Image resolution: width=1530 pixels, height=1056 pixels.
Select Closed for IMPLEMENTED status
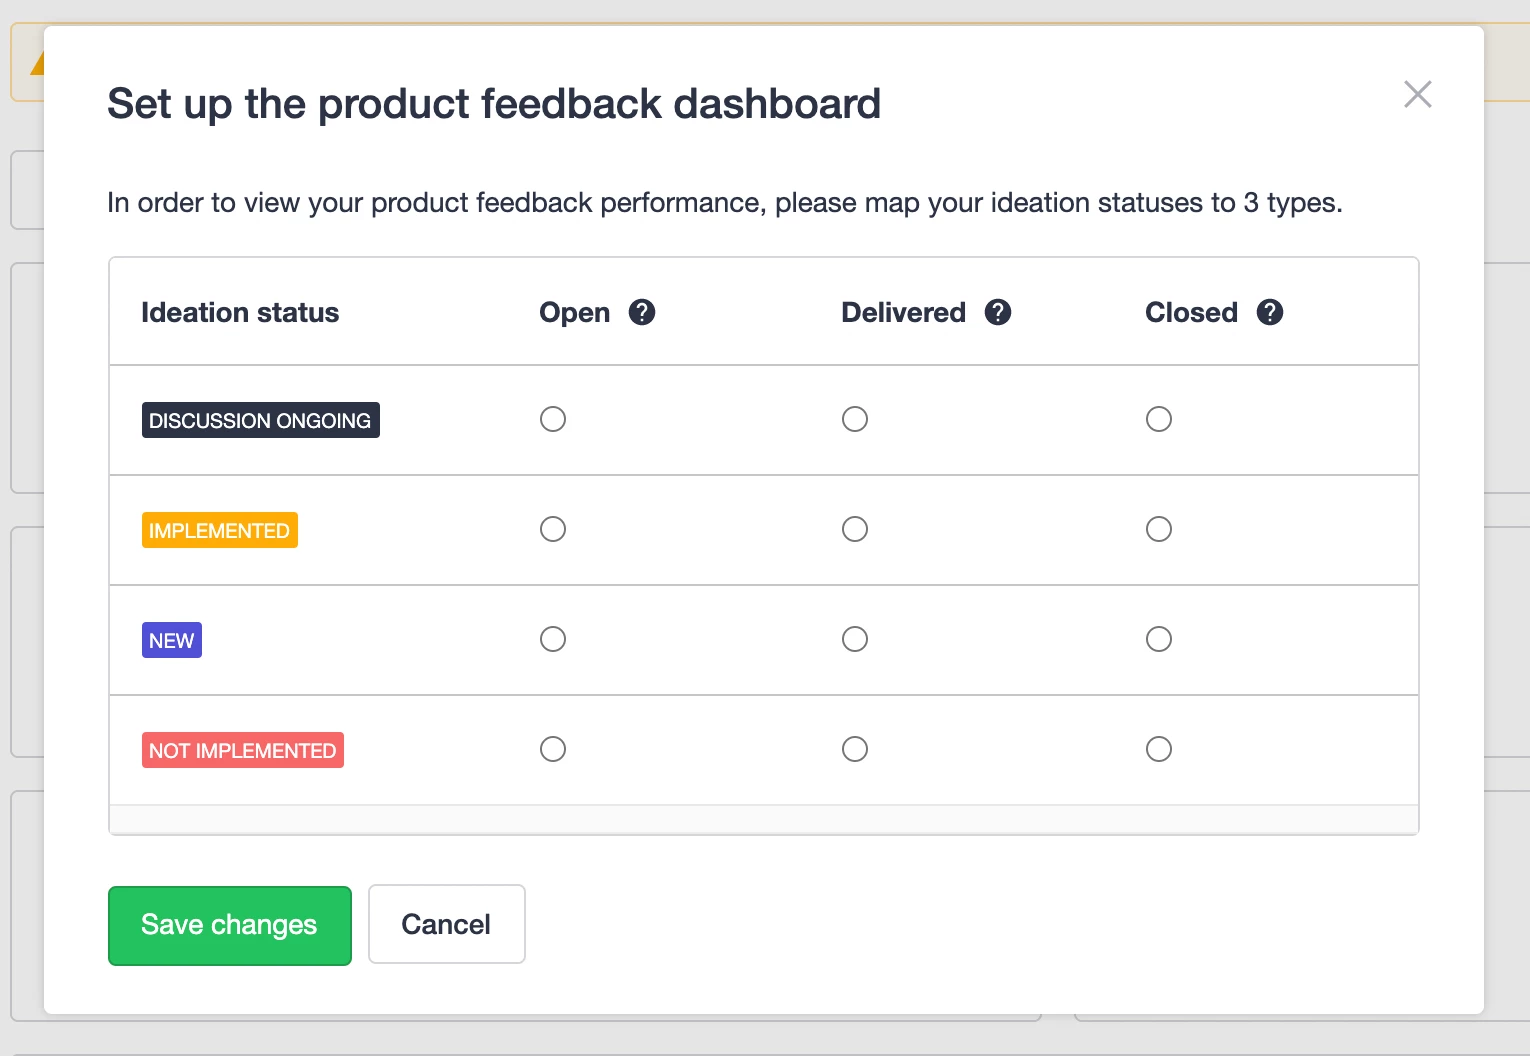pos(1158,529)
